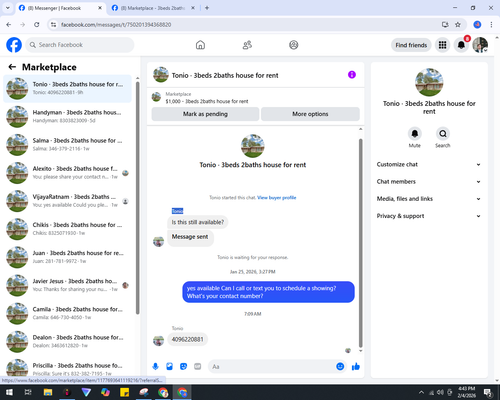The image size is (500, 400).
Task: Open the VijayaRatnam conversation
Action: (x=67, y=201)
